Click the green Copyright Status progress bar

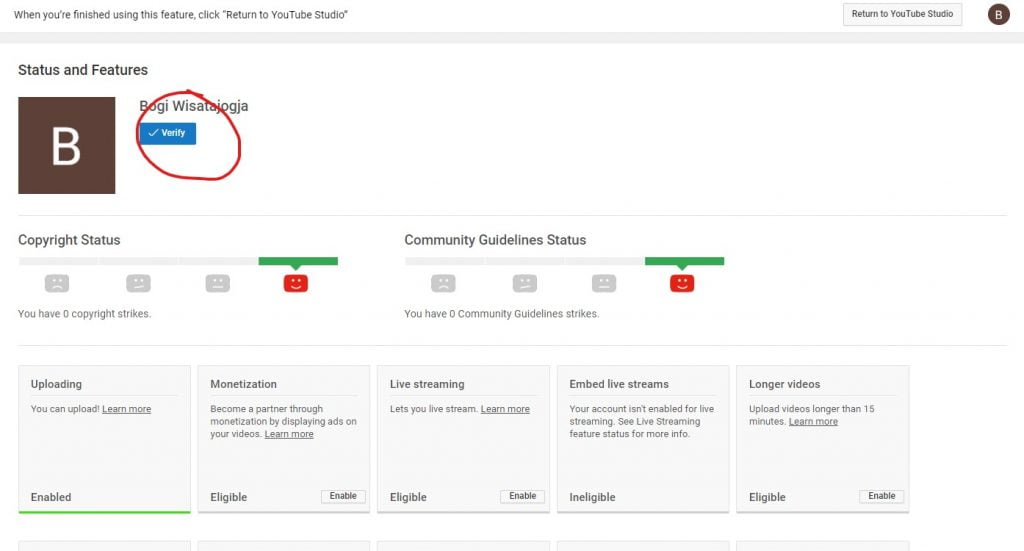click(x=298, y=261)
